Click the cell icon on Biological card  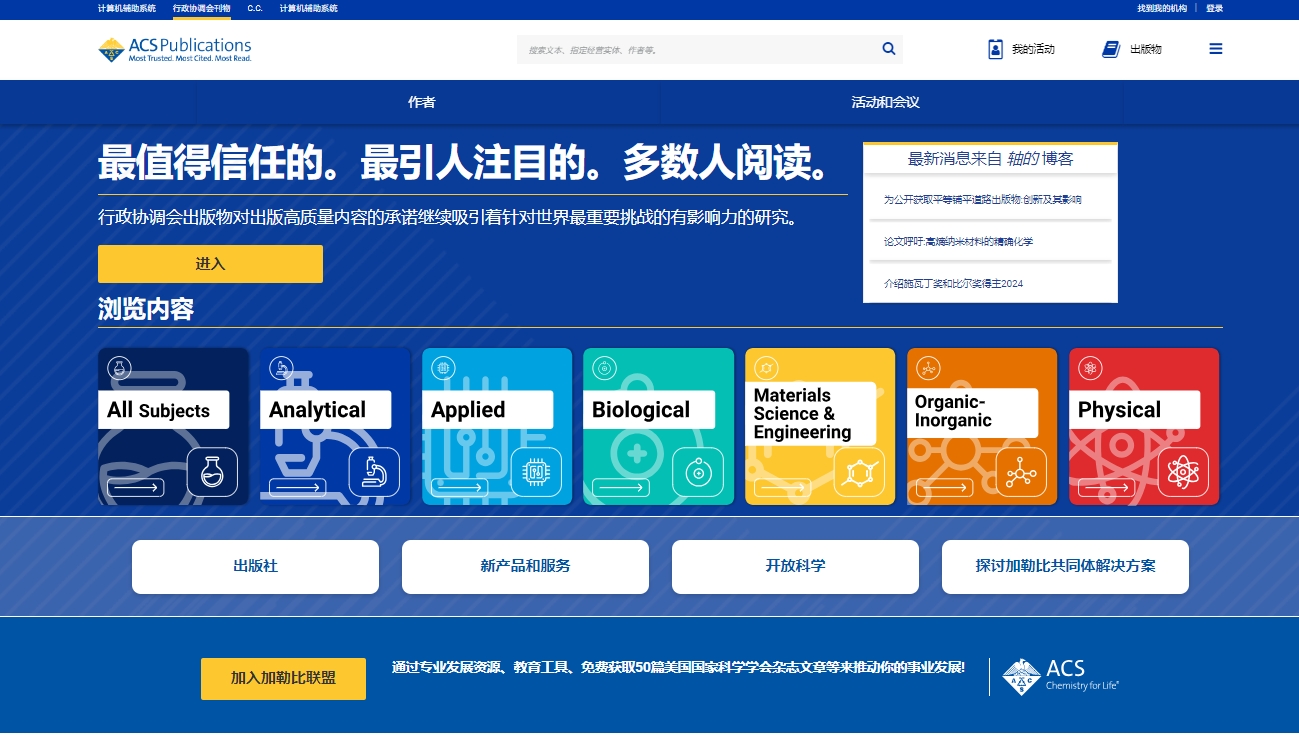[698, 472]
